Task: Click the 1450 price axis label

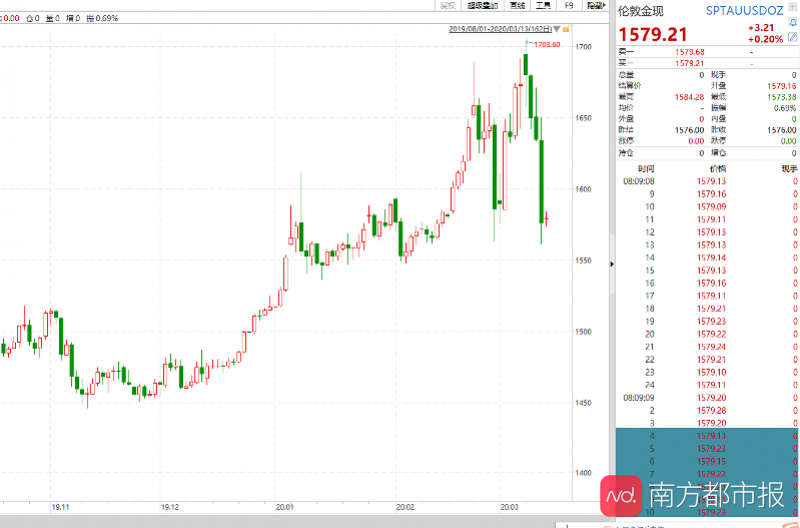Action: click(x=584, y=403)
